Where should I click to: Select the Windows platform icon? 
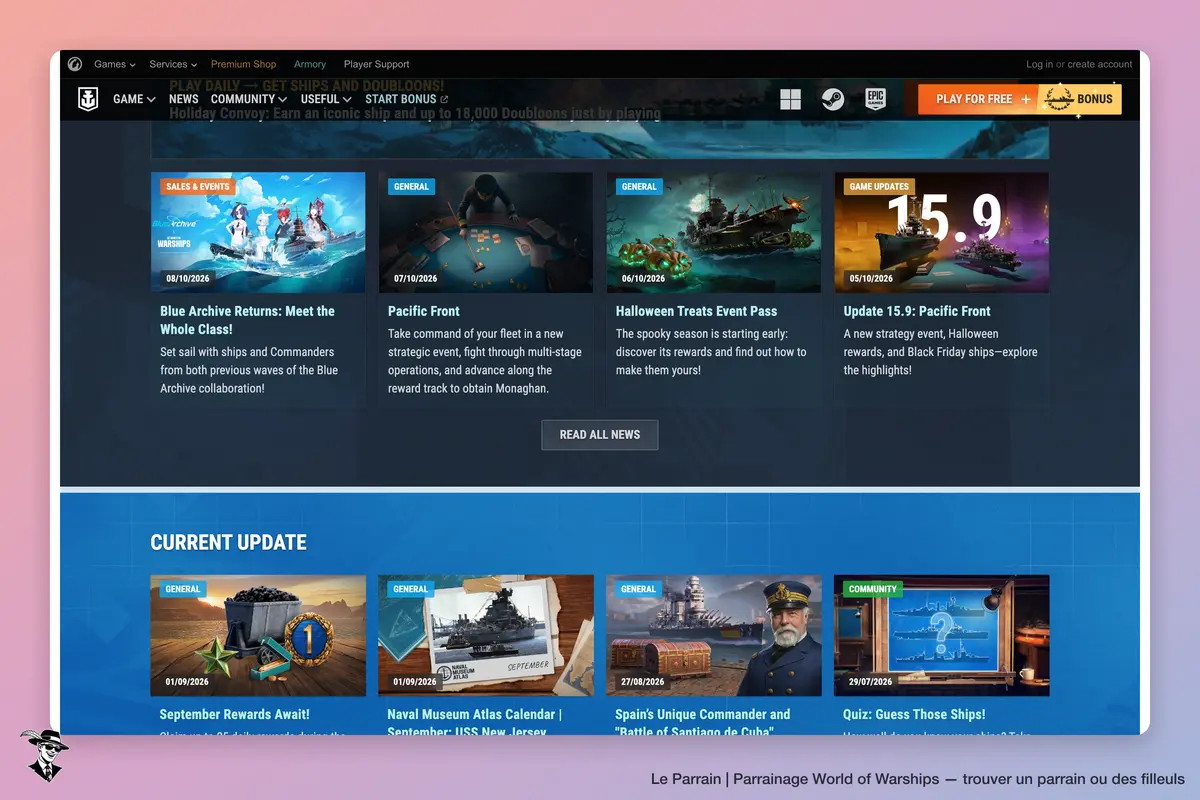coord(790,99)
